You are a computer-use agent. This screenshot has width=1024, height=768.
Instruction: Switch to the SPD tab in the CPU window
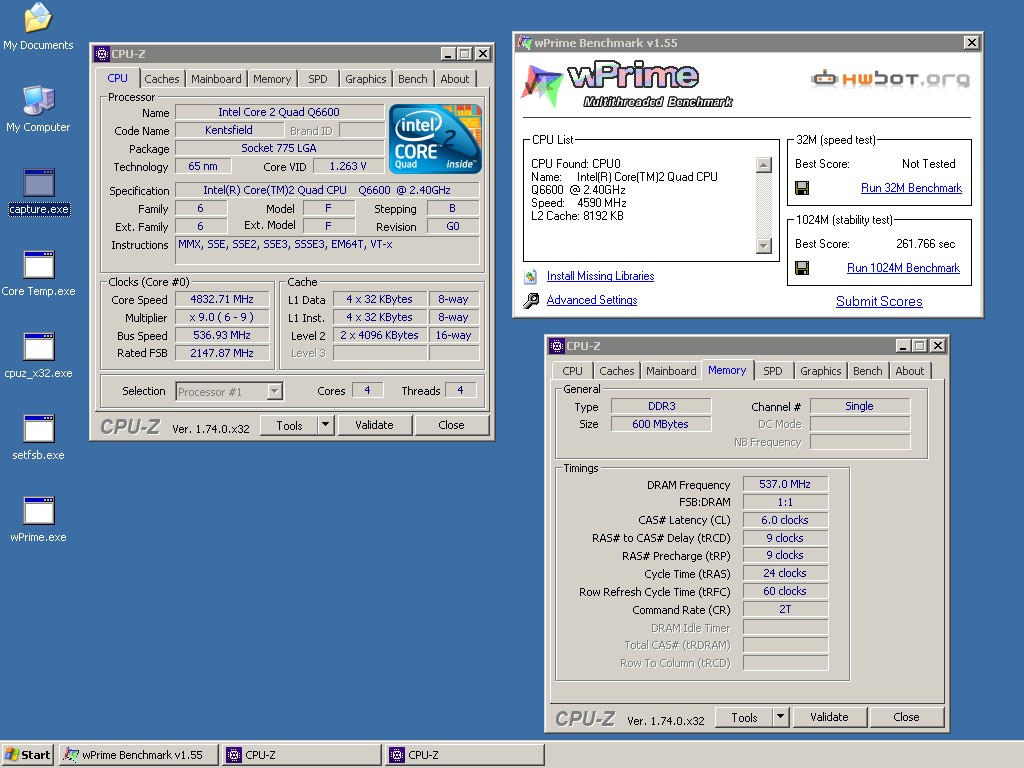[318, 79]
